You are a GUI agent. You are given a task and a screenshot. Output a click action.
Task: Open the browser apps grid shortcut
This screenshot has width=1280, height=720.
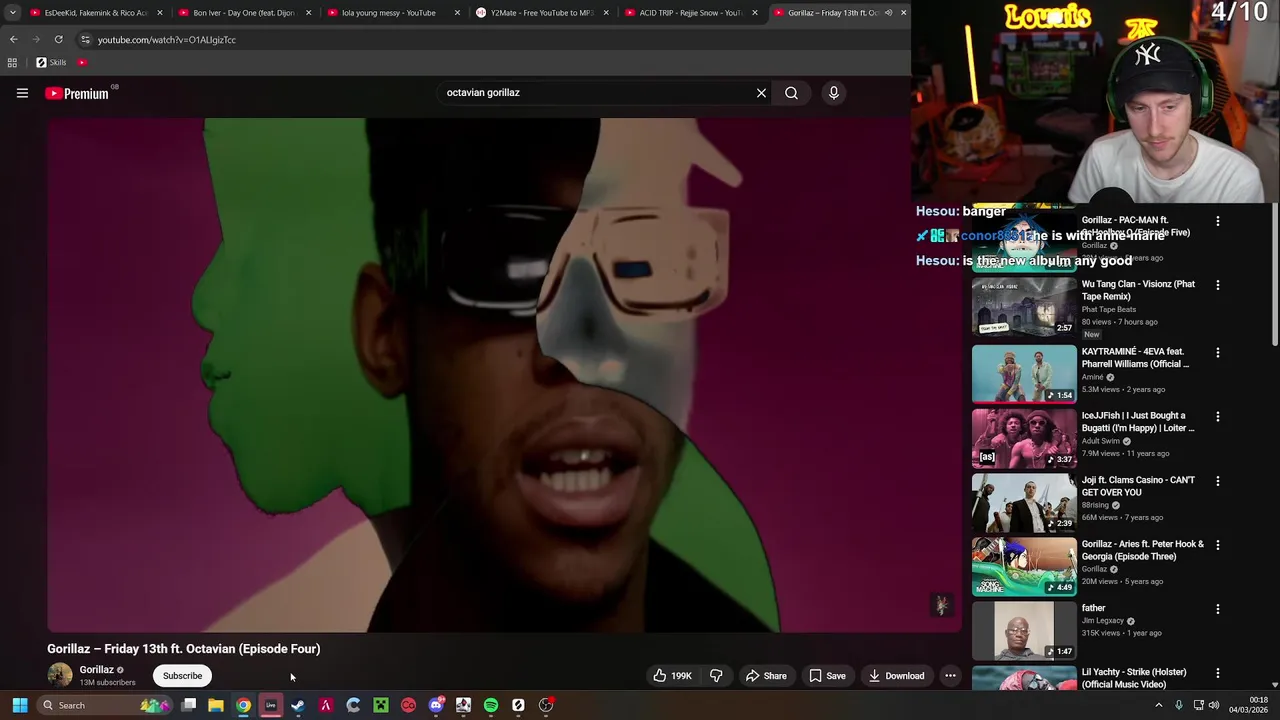(x=12, y=62)
